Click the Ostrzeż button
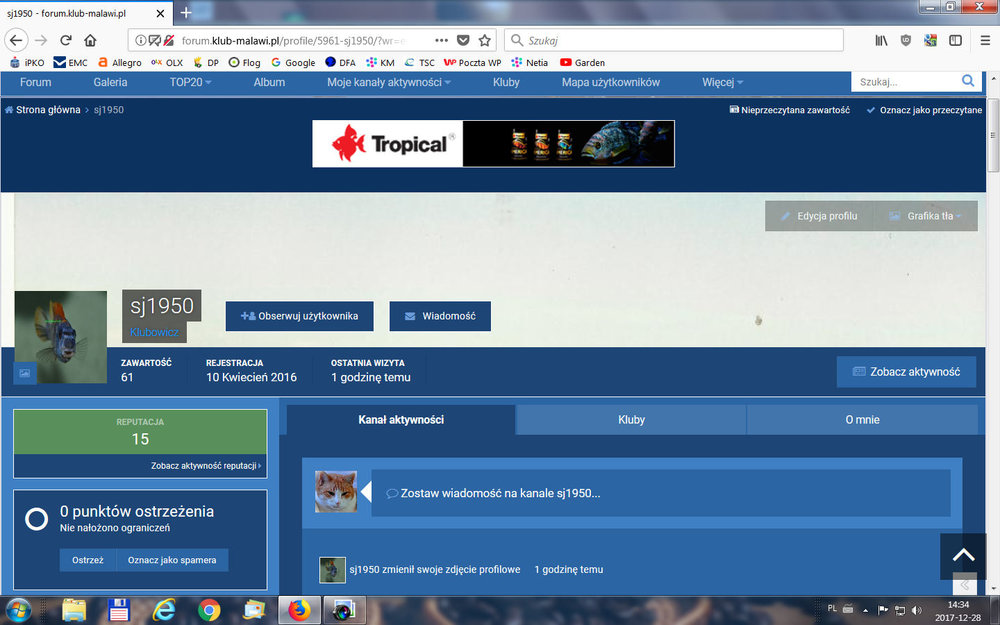1000x625 pixels. coord(88,560)
